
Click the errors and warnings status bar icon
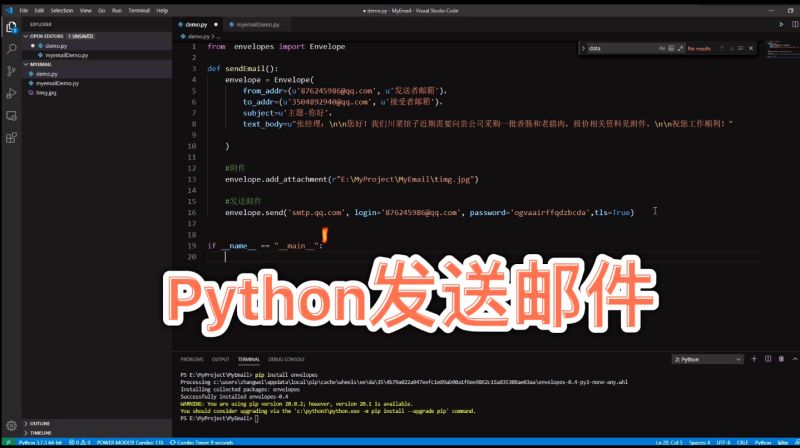point(80,442)
